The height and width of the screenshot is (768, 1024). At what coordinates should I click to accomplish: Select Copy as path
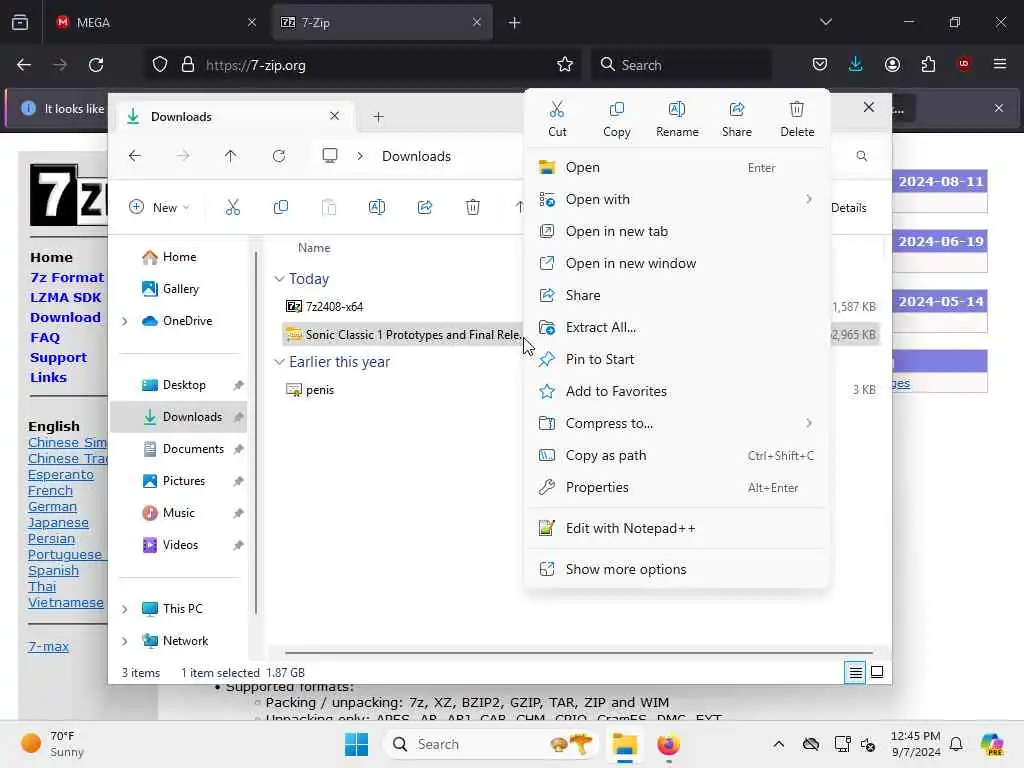[x=677, y=455]
